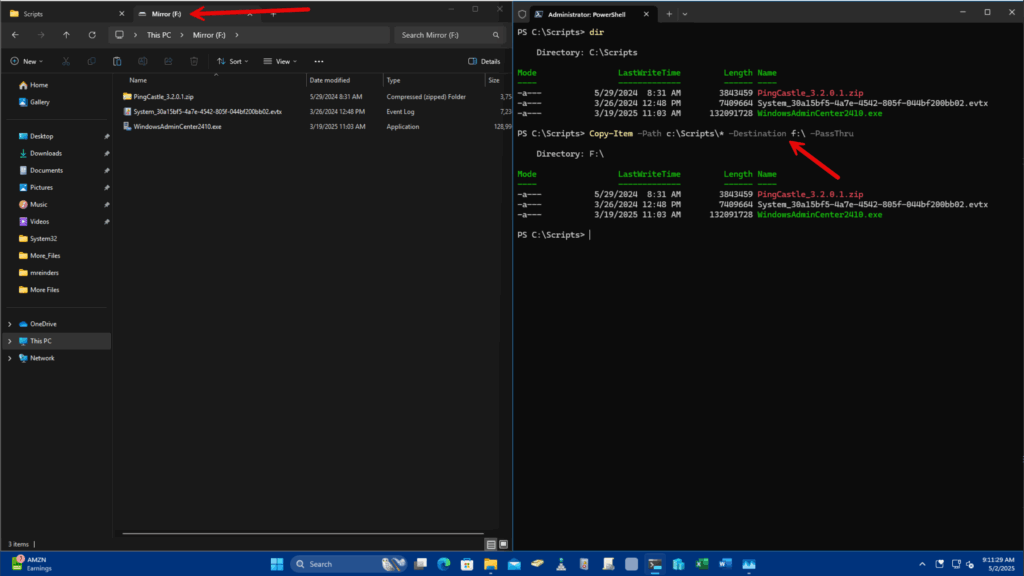This screenshot has width=1024, height=576.
Task: Click the taskbar clock and date
Action: tap(998, 564)
